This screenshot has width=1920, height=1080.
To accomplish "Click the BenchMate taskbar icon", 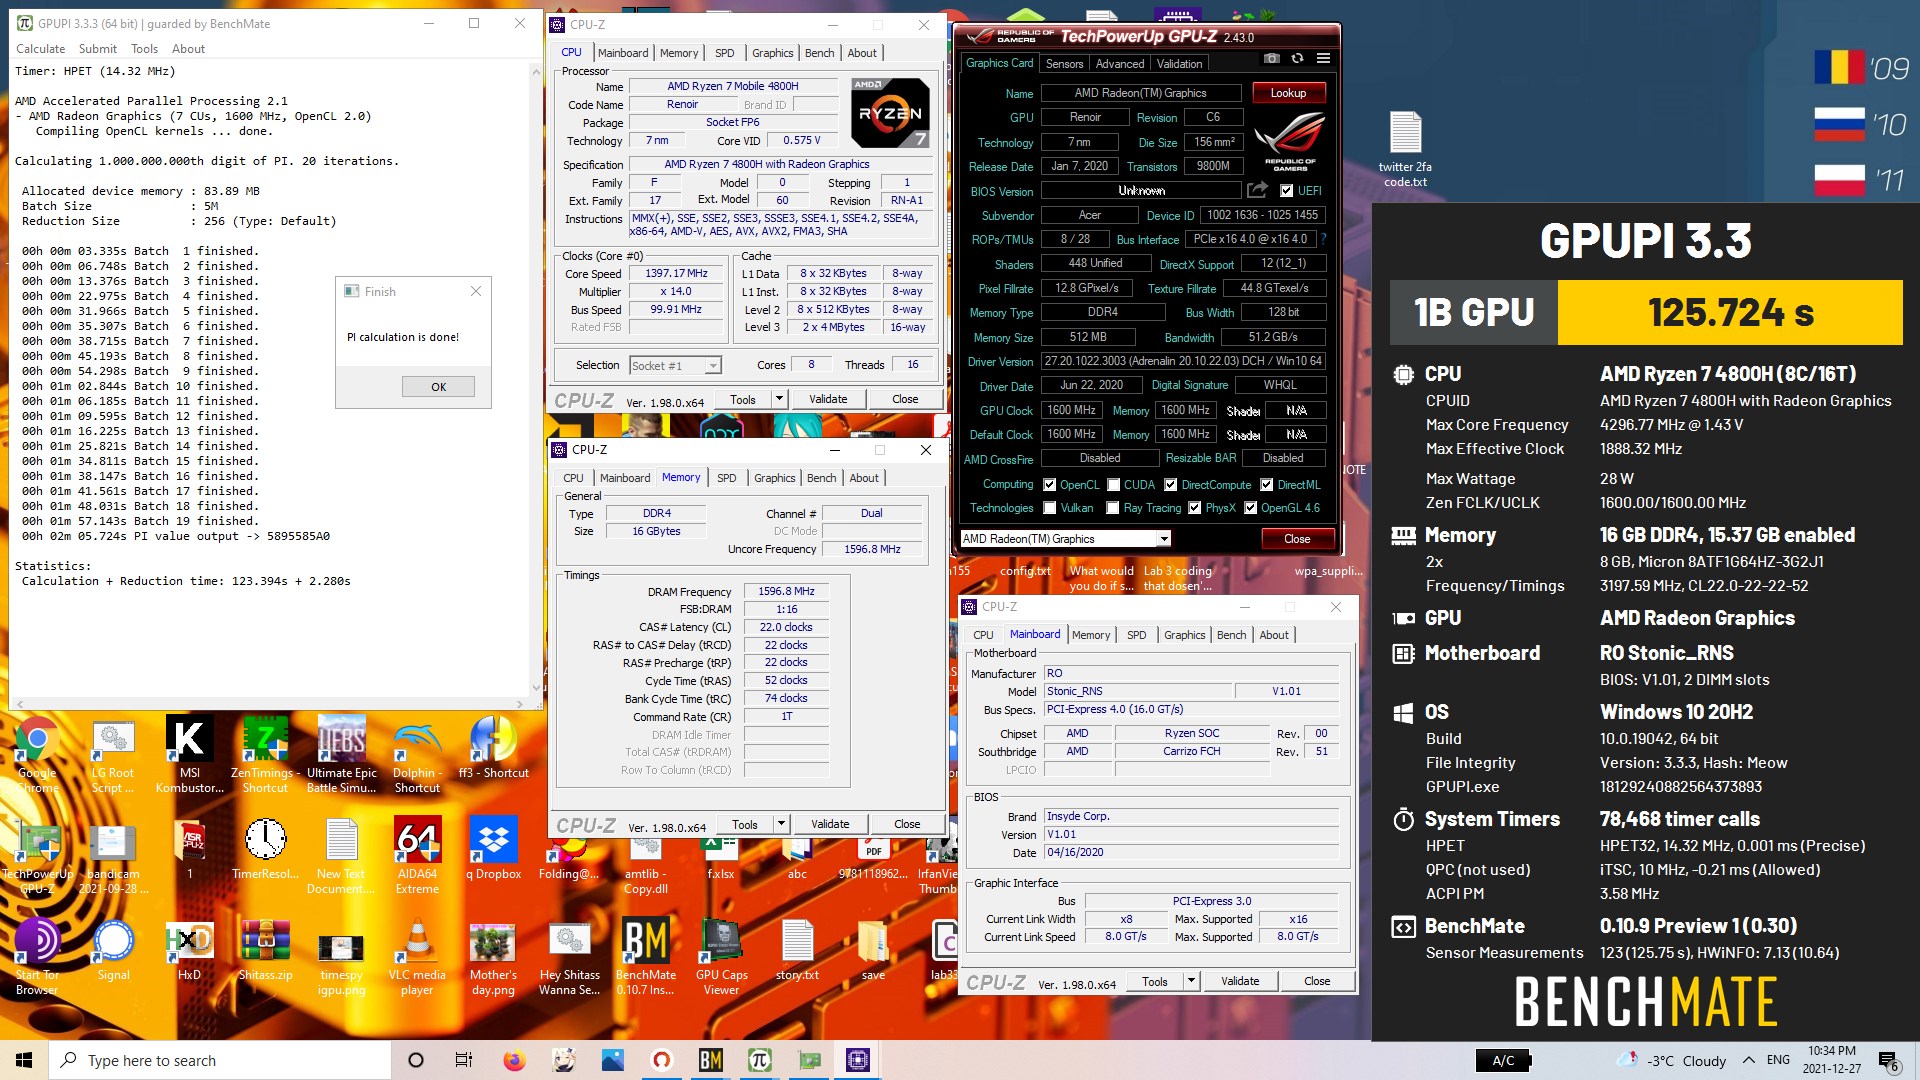I will [x=711, y=1060].
